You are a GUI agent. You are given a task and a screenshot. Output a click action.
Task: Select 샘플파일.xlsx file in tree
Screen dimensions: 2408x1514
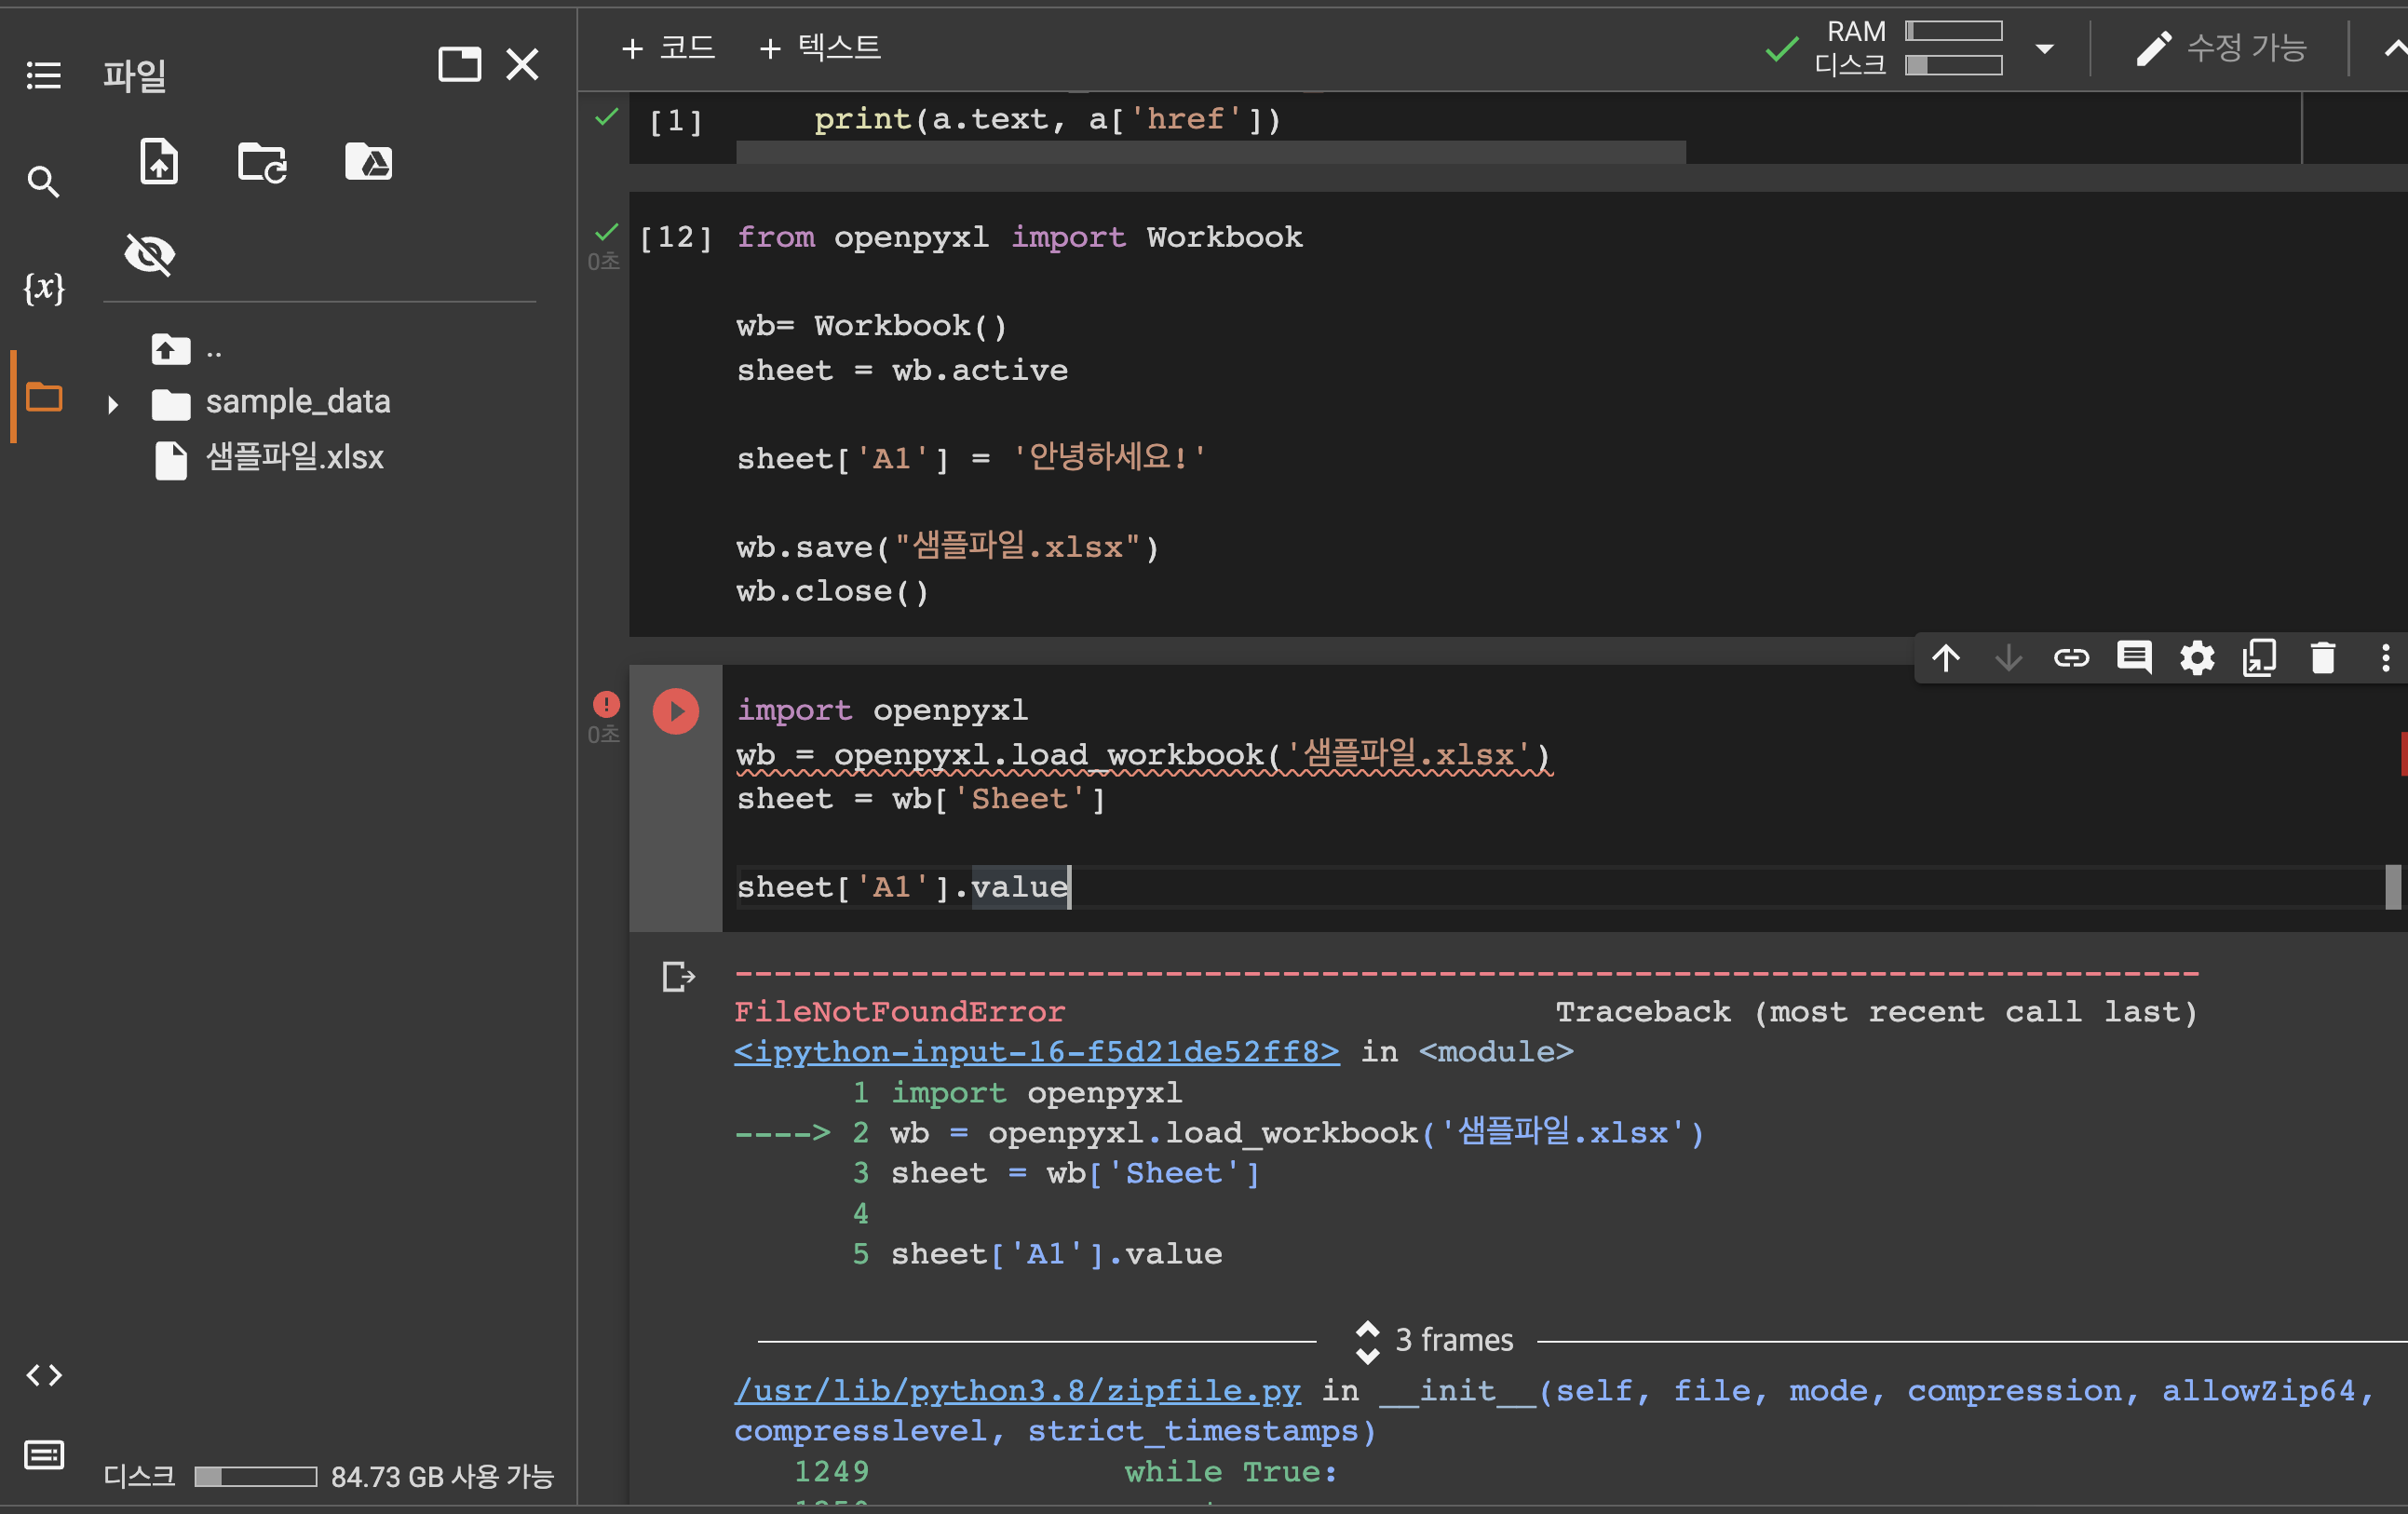click(294, 458)
